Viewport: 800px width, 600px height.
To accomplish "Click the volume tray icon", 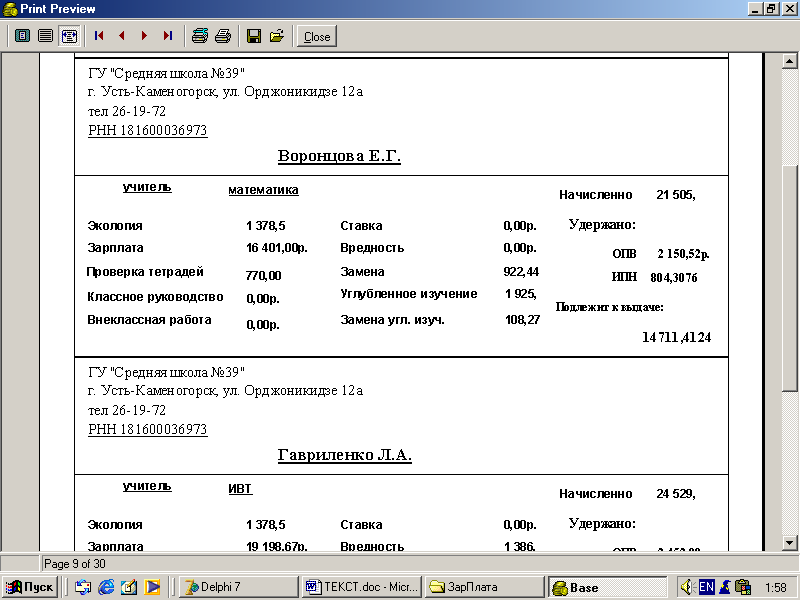I will click(x=687, y=587).
